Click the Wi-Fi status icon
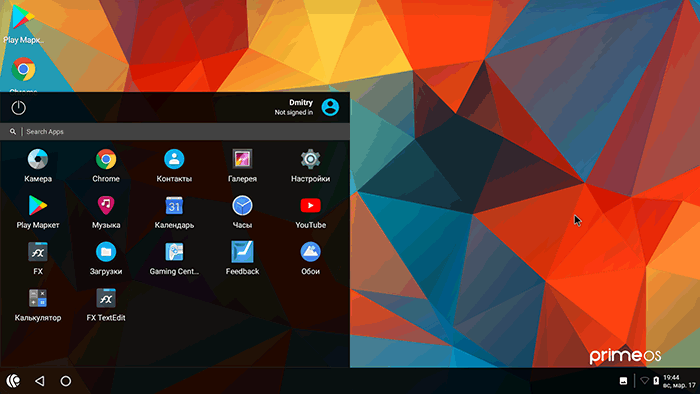 click(644, 381)
